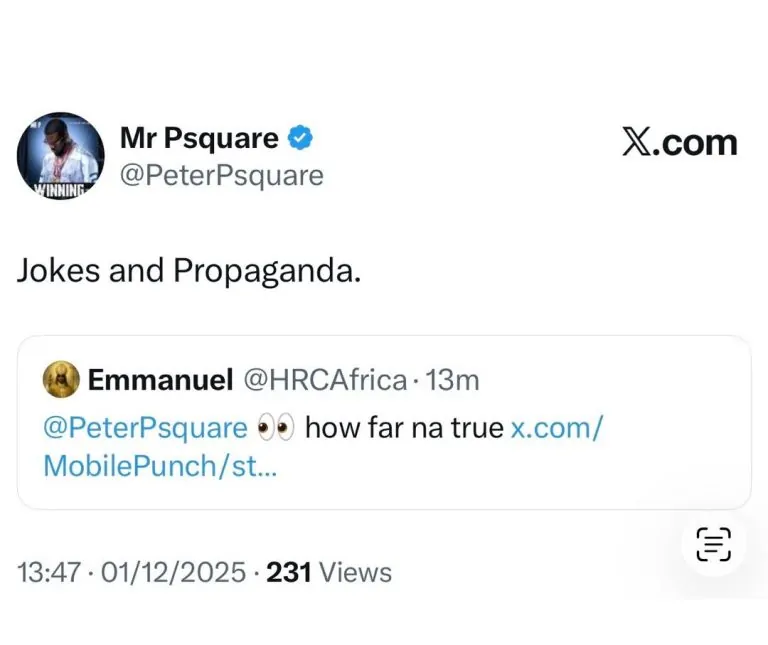
Task: Open Emmanuel's name in the quoted tweet
Action: pos(160,380)
